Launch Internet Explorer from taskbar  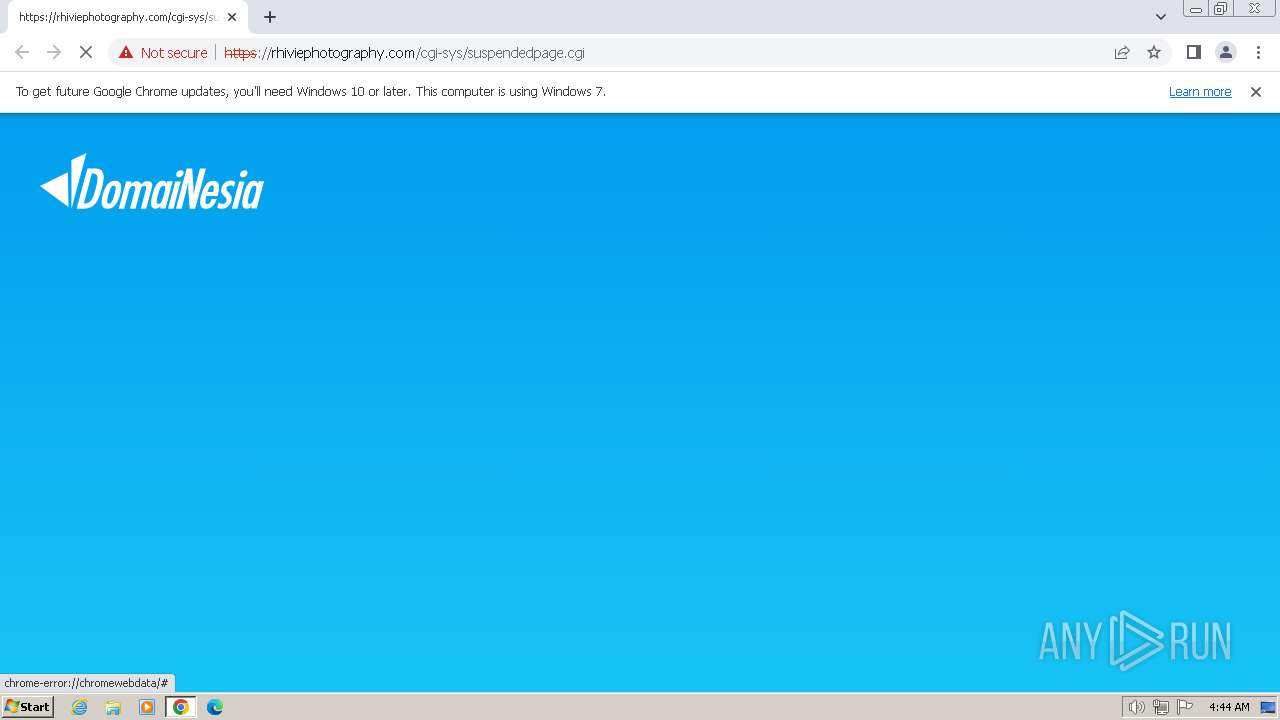[x=80, y=707]
